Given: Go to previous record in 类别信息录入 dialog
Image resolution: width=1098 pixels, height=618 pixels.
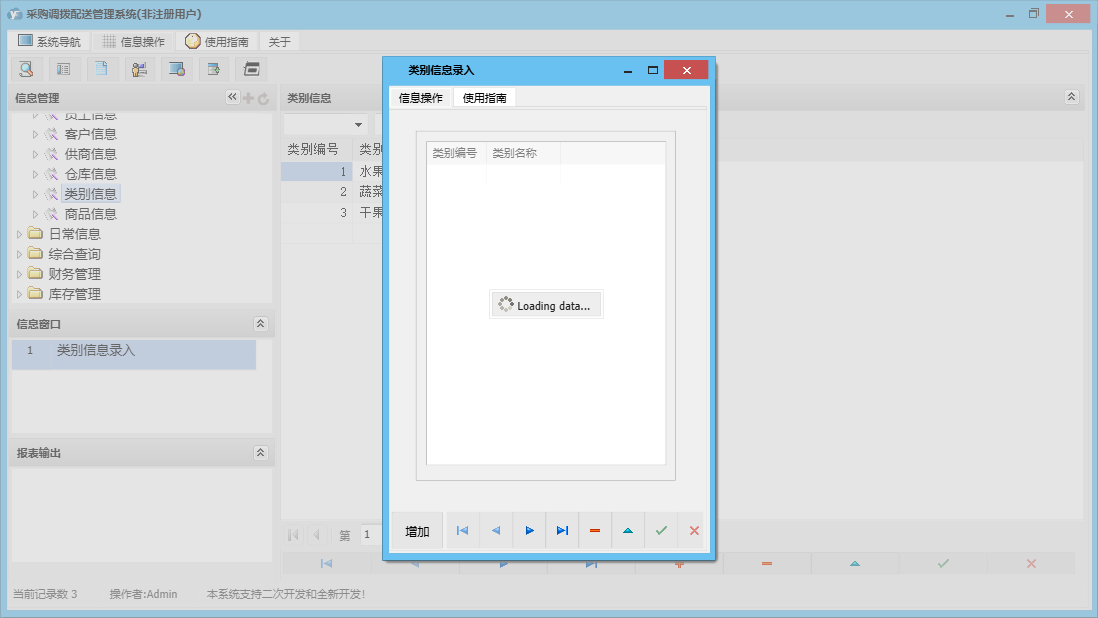Looking at the screenshot, I should pyautogui.click(x=496, y=531).
